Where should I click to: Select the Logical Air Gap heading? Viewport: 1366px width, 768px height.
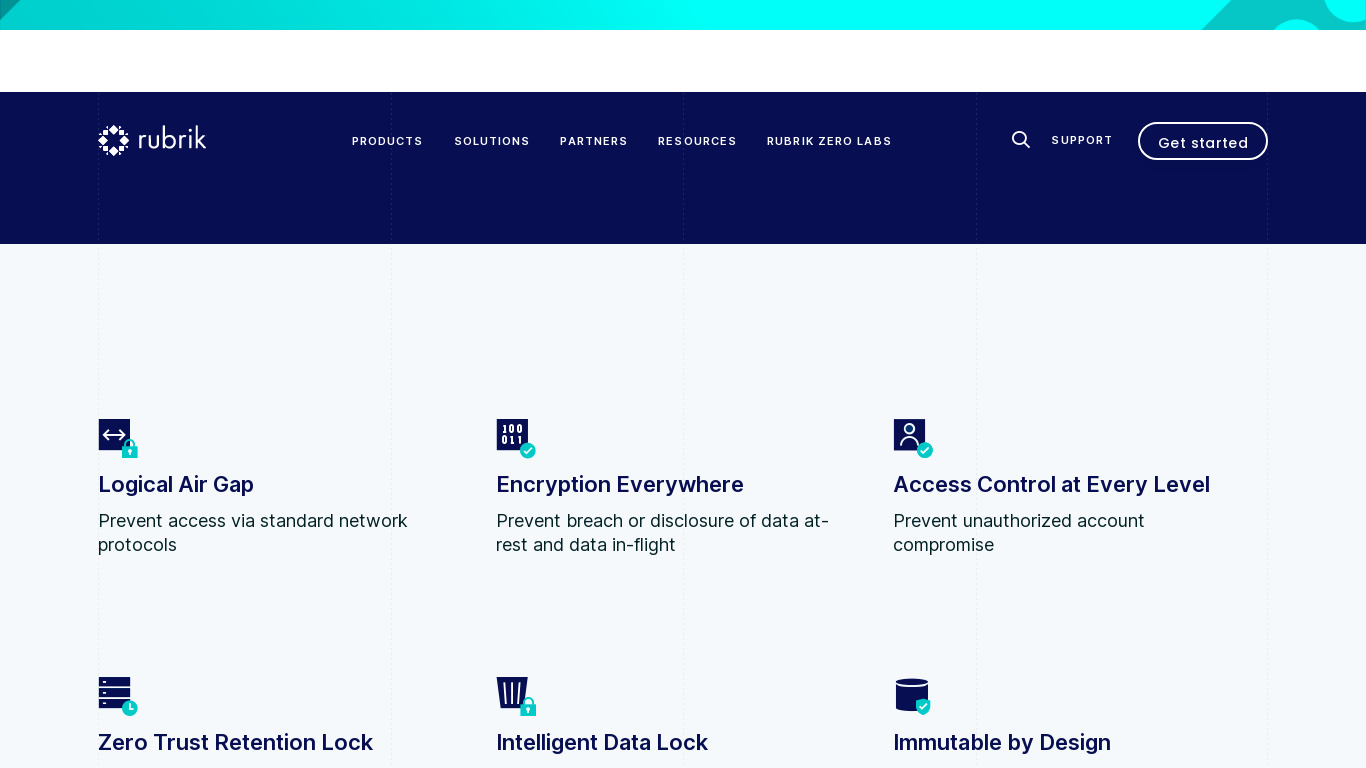[x=176, y=484]
